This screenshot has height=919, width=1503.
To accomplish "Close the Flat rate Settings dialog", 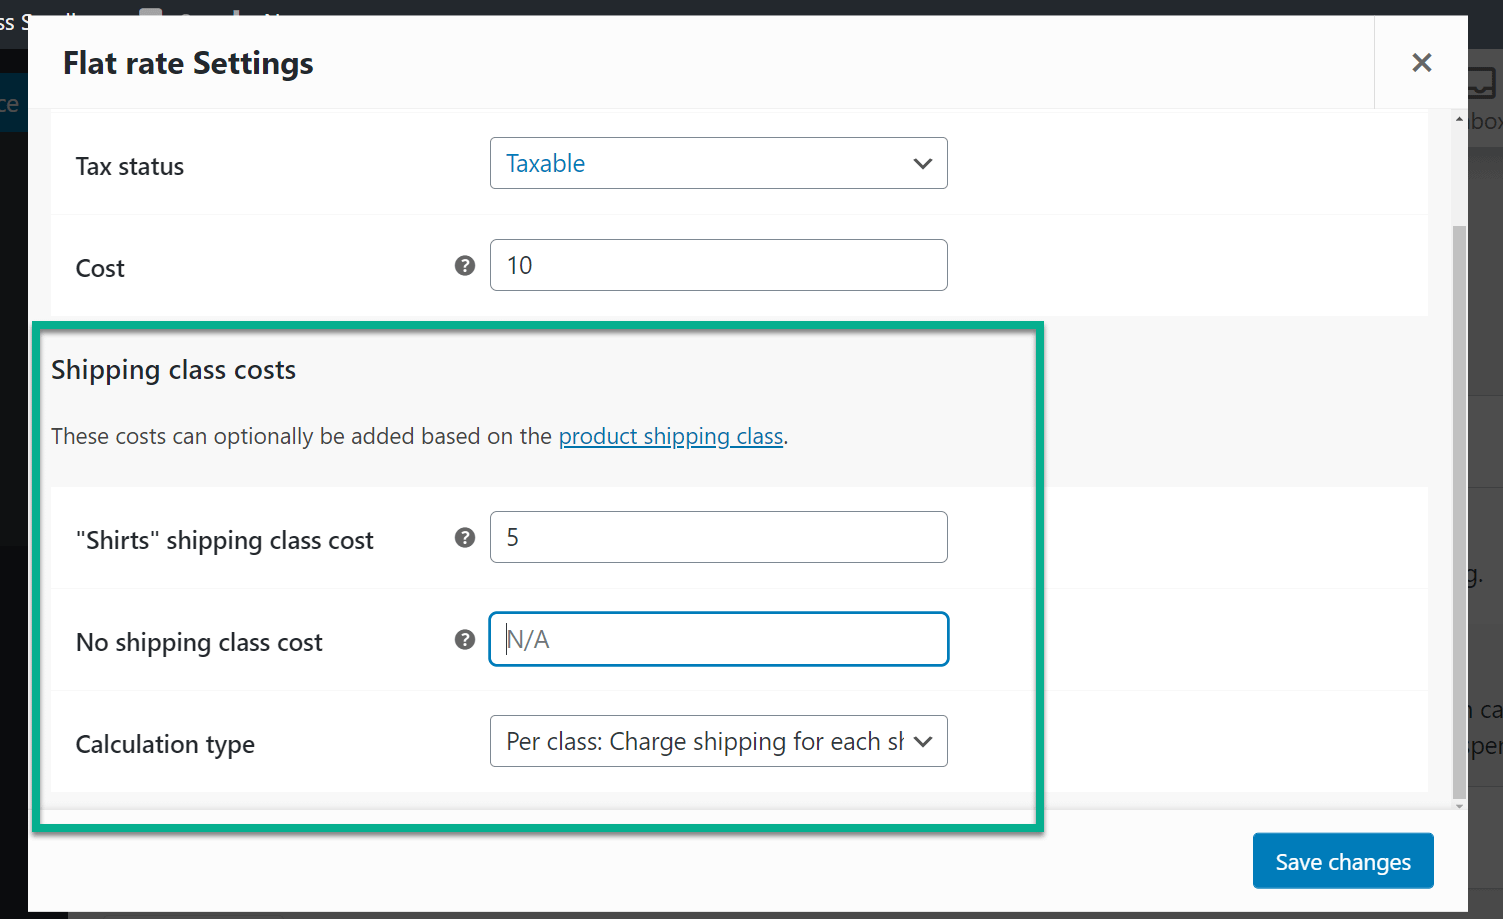I will click(1421, 62).
